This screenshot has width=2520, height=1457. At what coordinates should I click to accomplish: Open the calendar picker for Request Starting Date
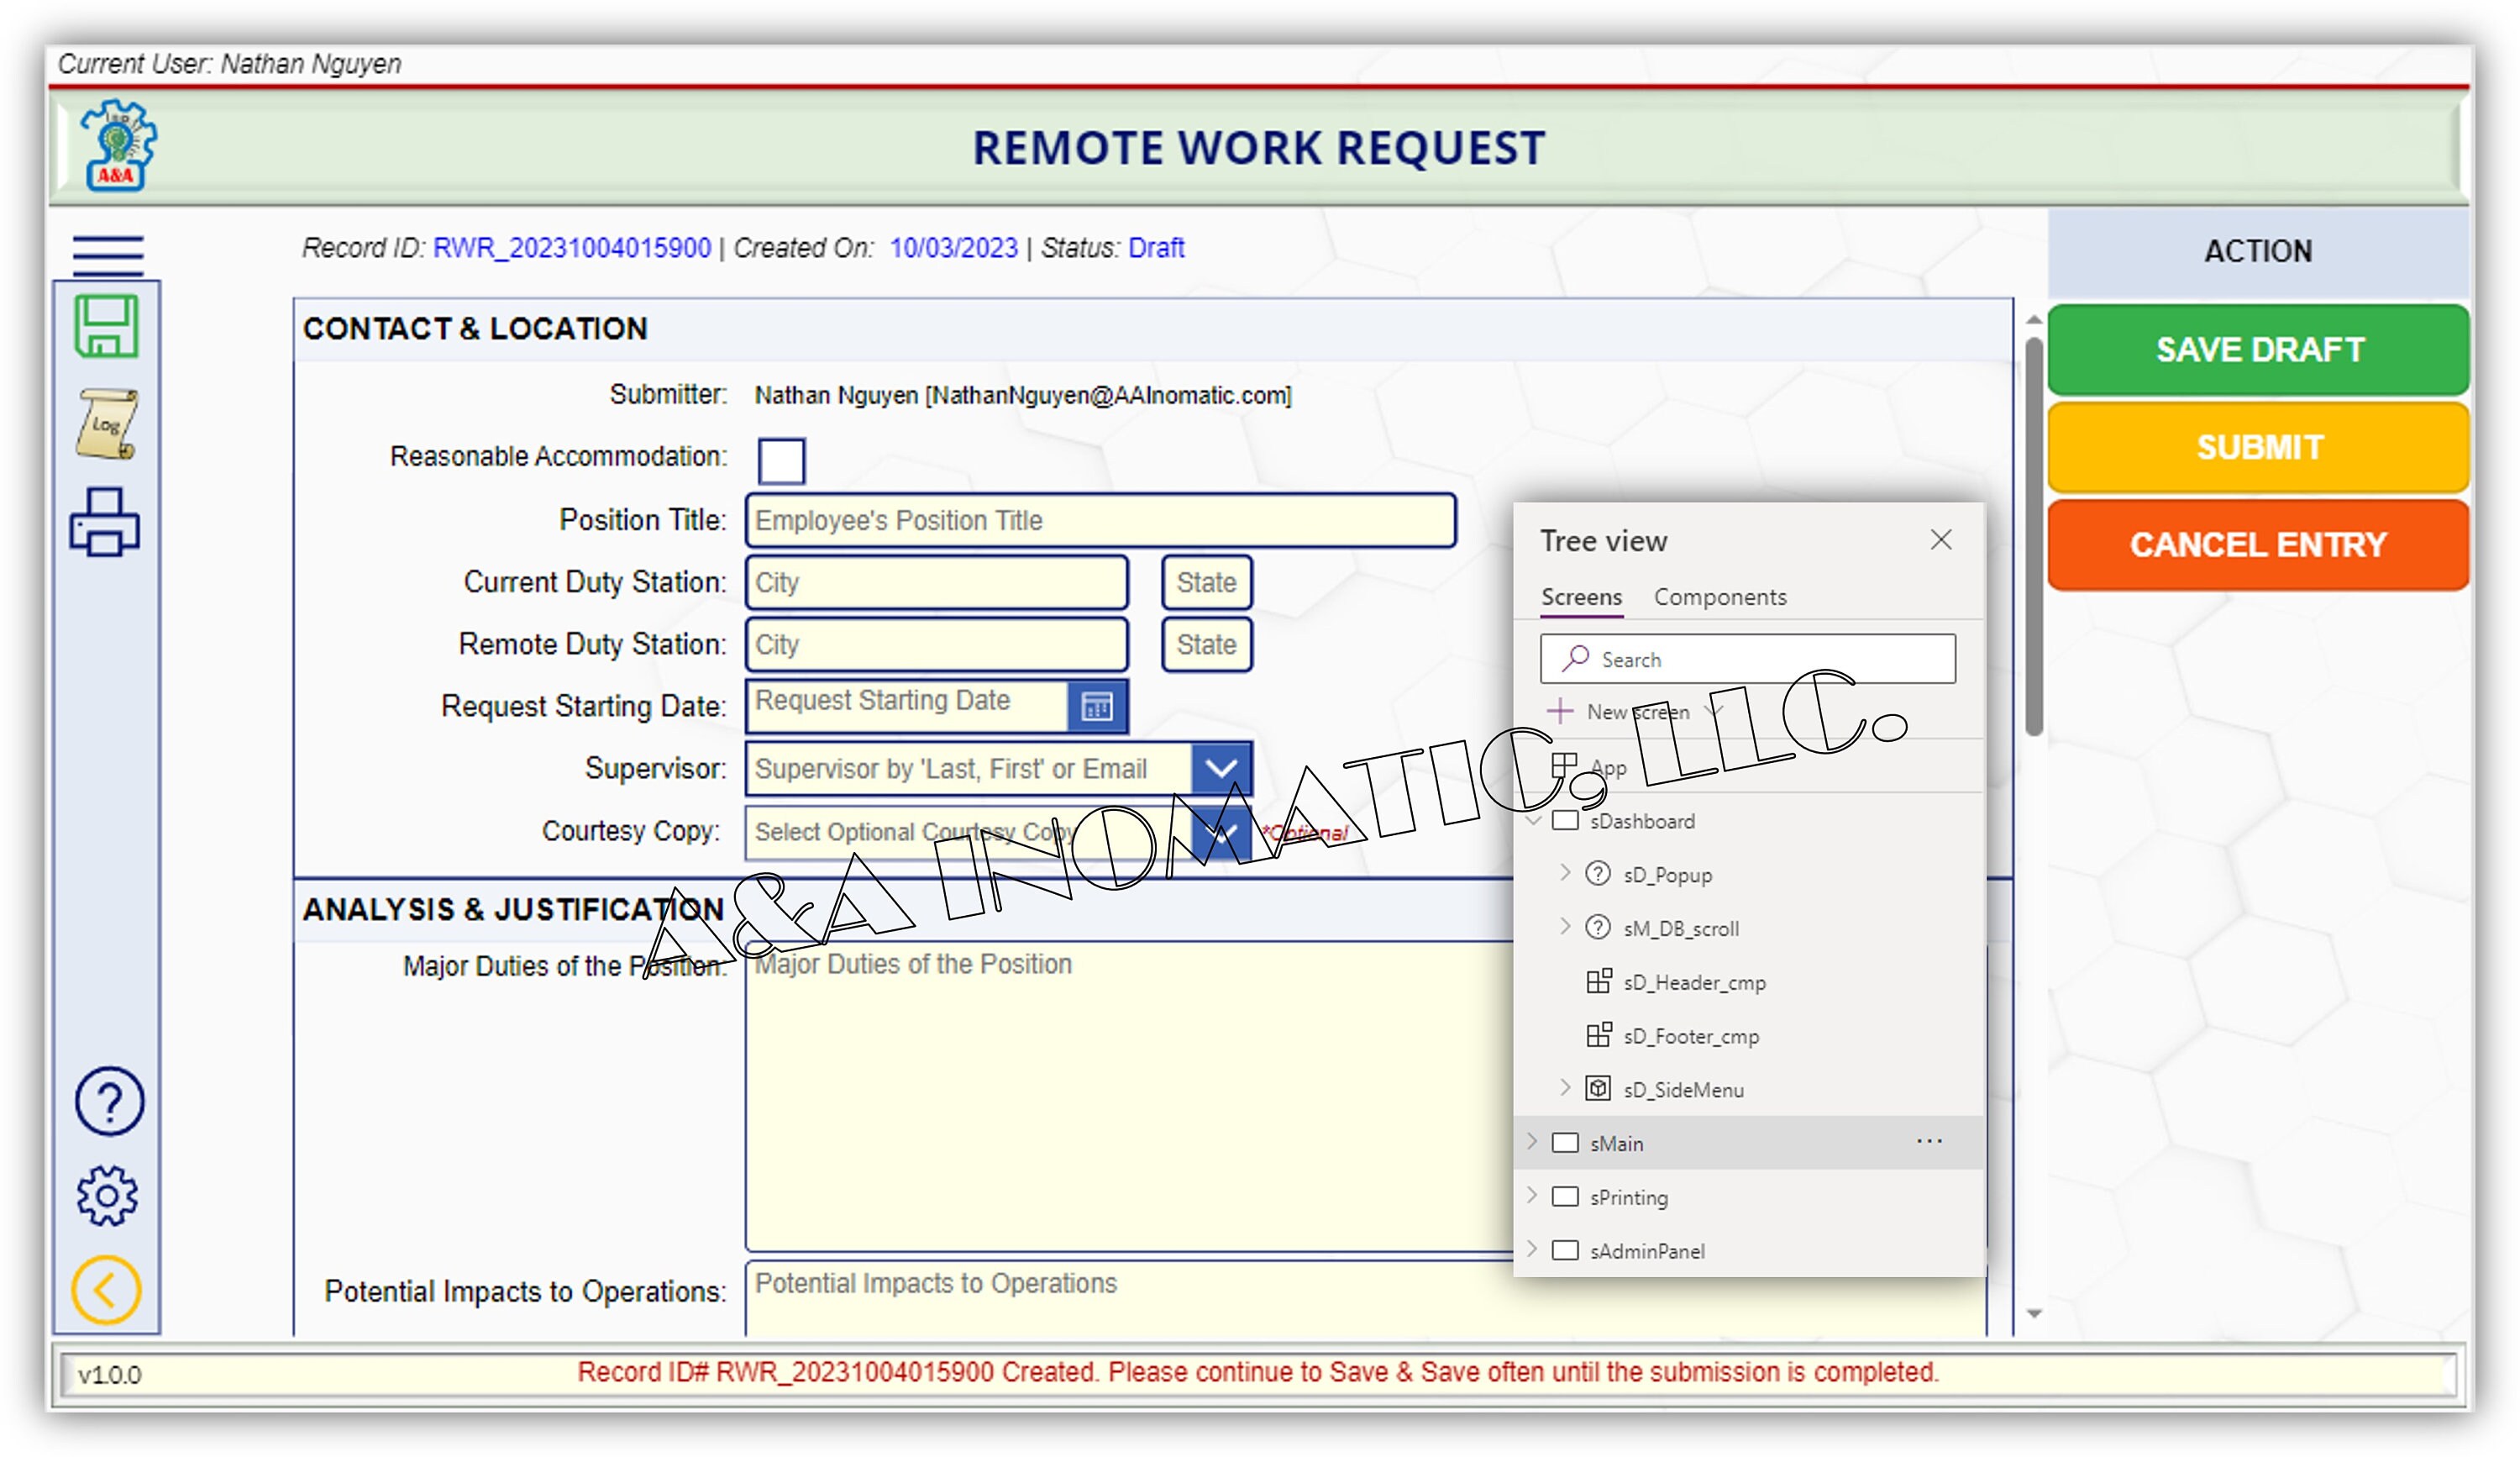click(x=1097, y=706)
